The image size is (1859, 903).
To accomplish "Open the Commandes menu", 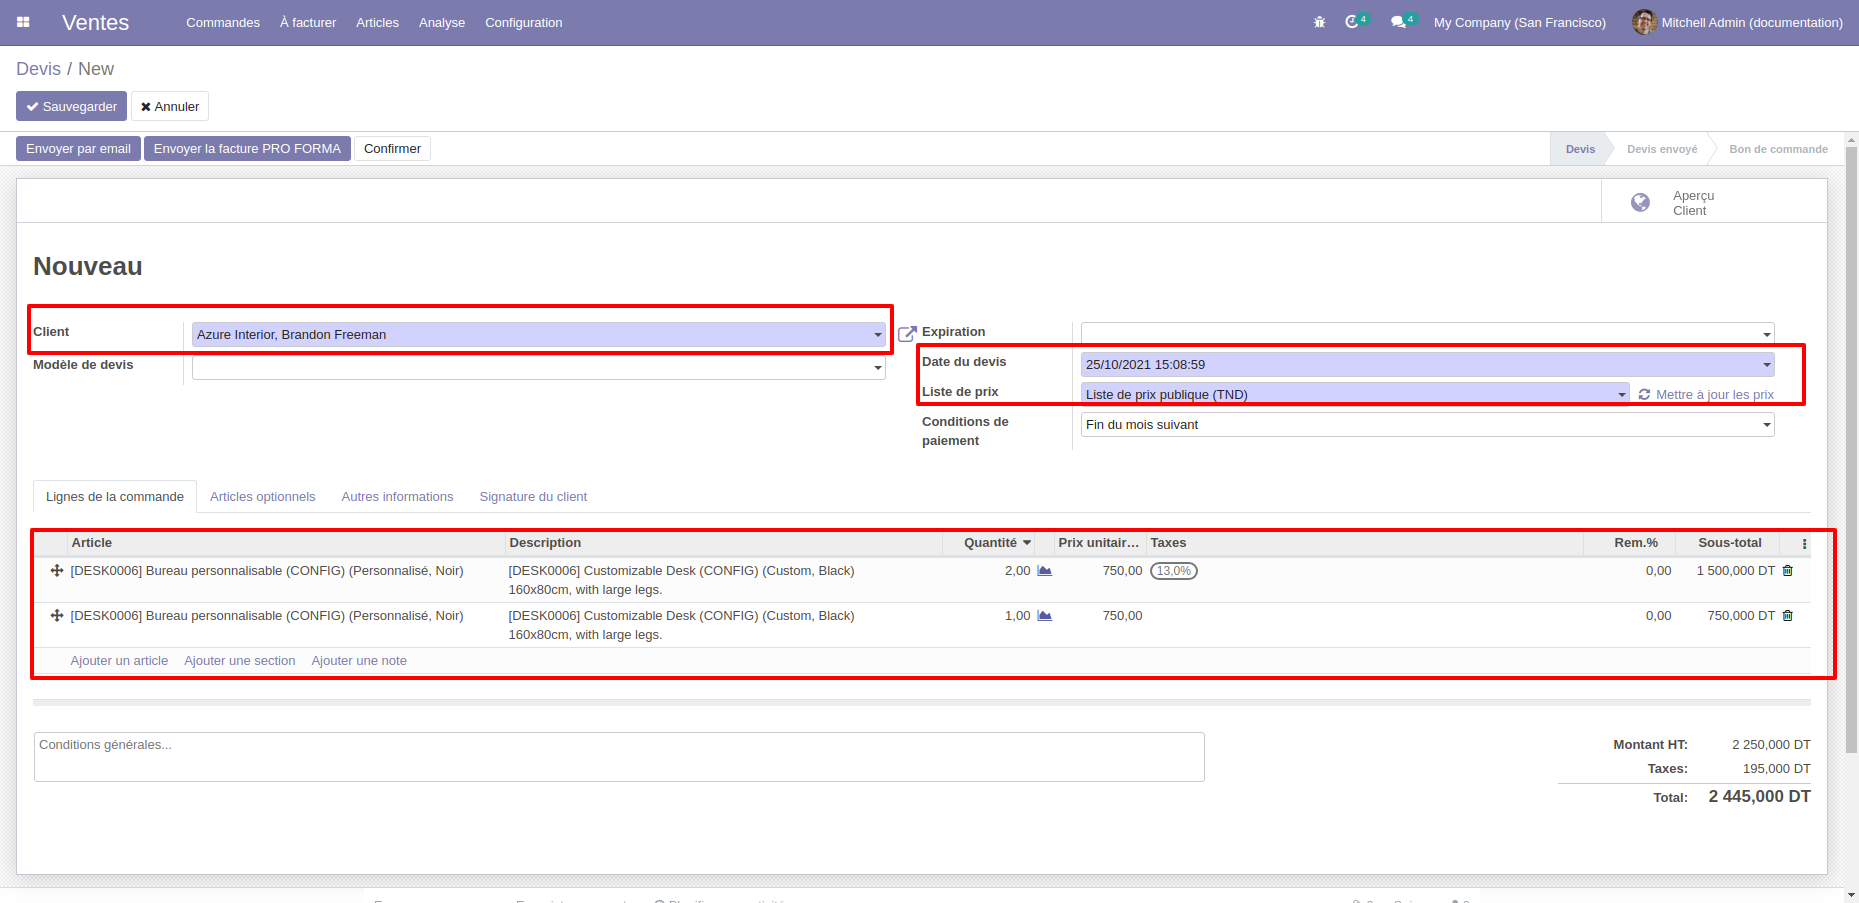I will [x=223, y=22].
